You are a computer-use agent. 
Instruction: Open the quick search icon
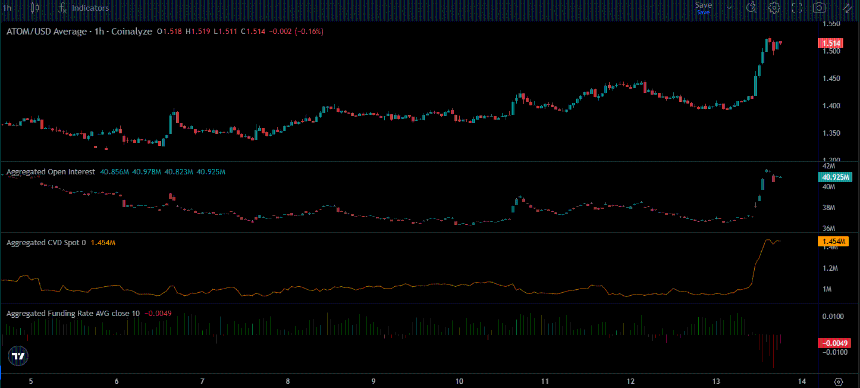[751, 7]
